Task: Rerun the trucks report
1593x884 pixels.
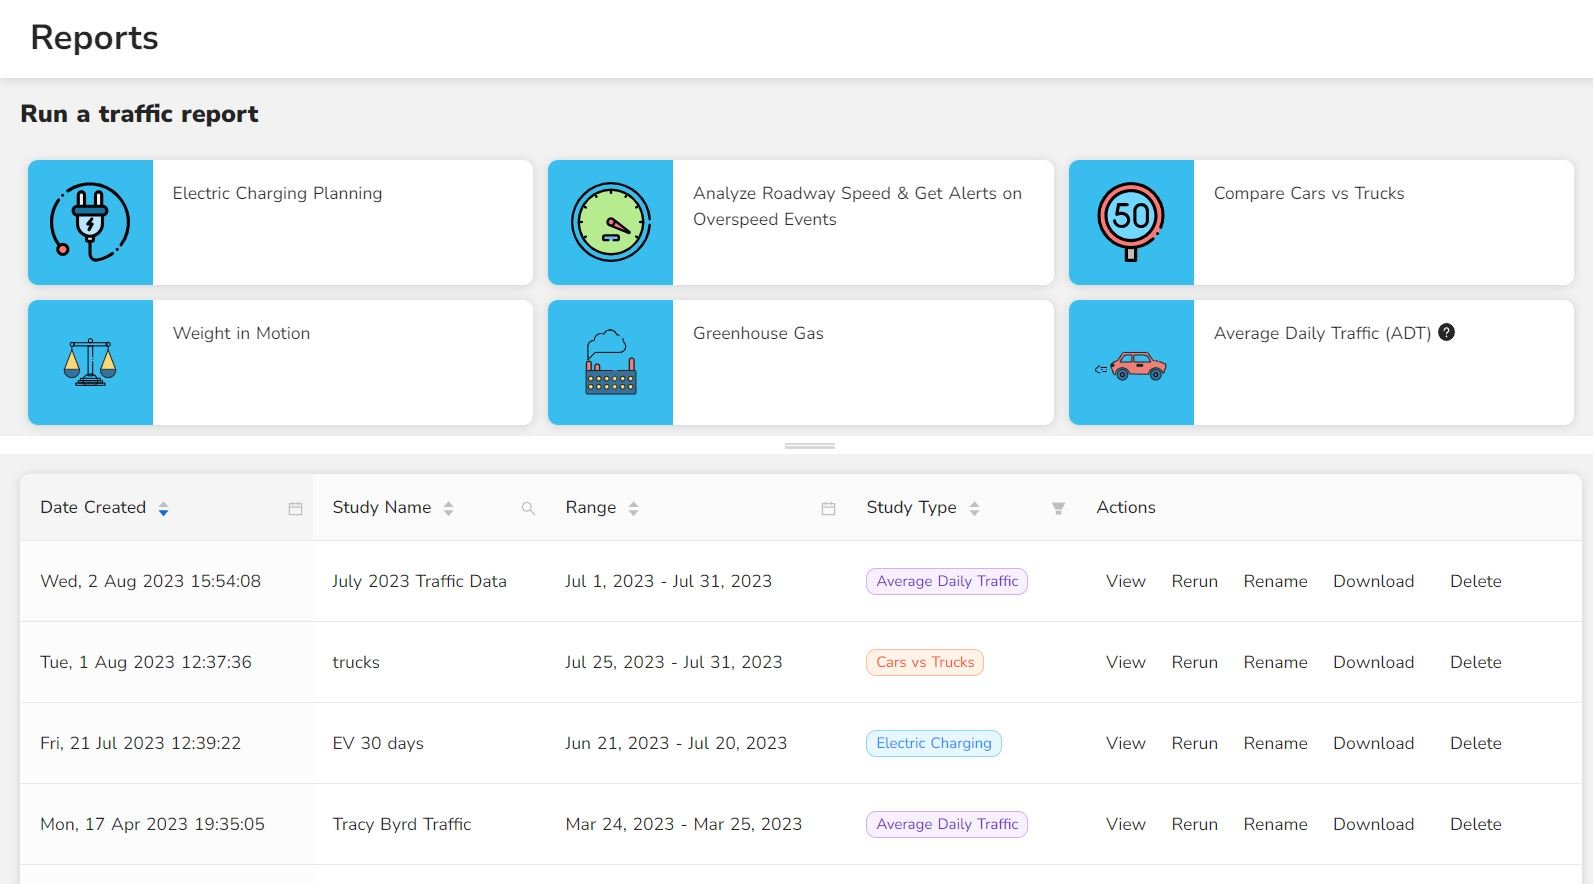Action: coord(1194,662)
